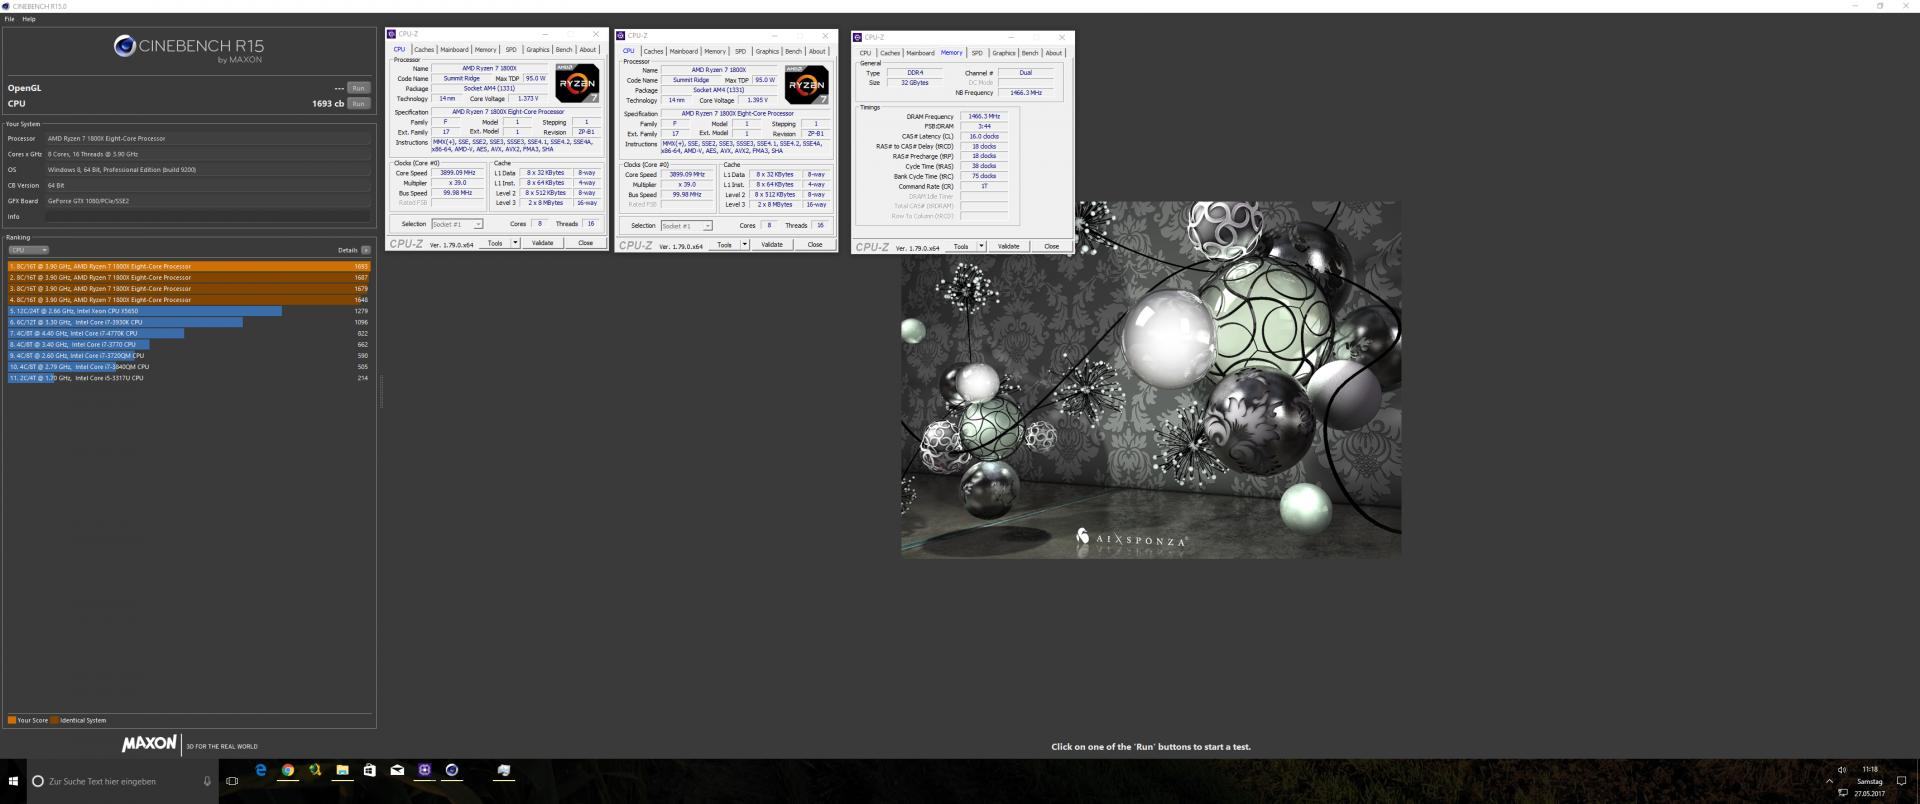The image size is (1920, 804).
Task: Expand Tools arrow in 1.373 V CPU-Z window
Action: pyautogui.click(x=515, y=243)
